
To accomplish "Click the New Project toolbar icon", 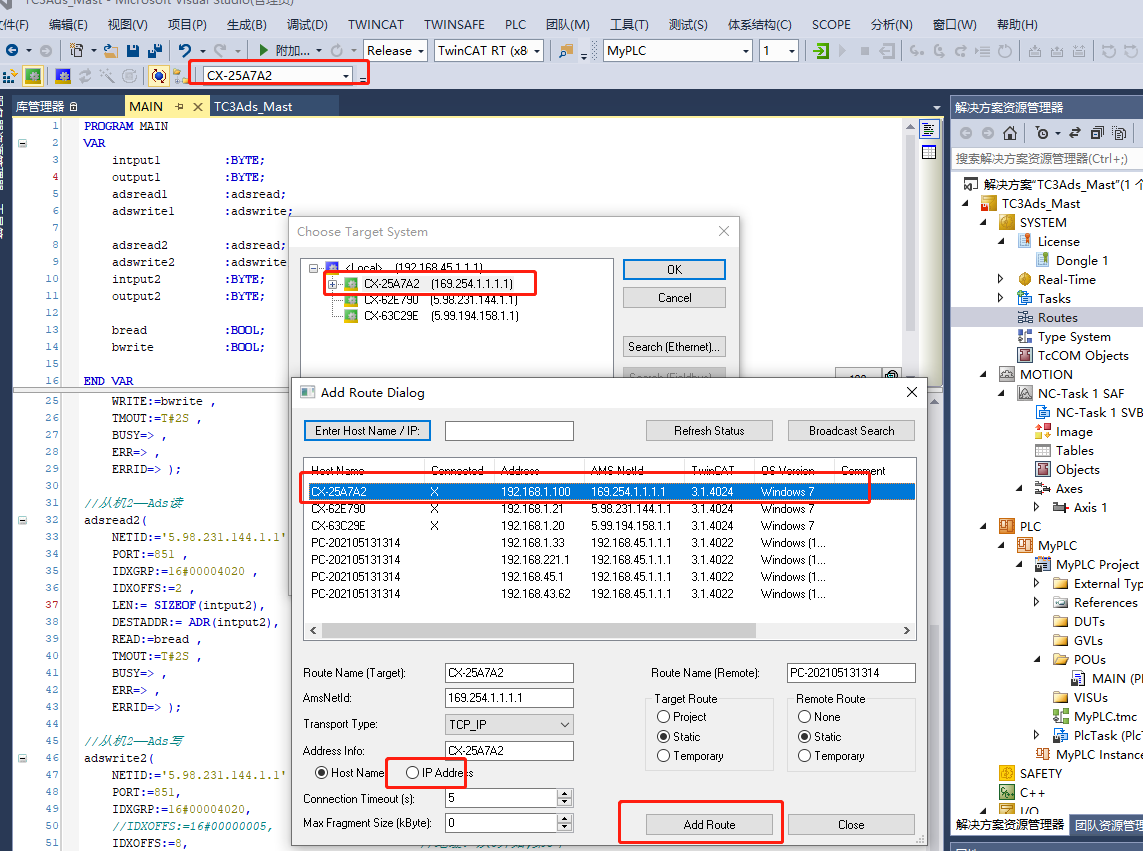I will coord(76,51).
